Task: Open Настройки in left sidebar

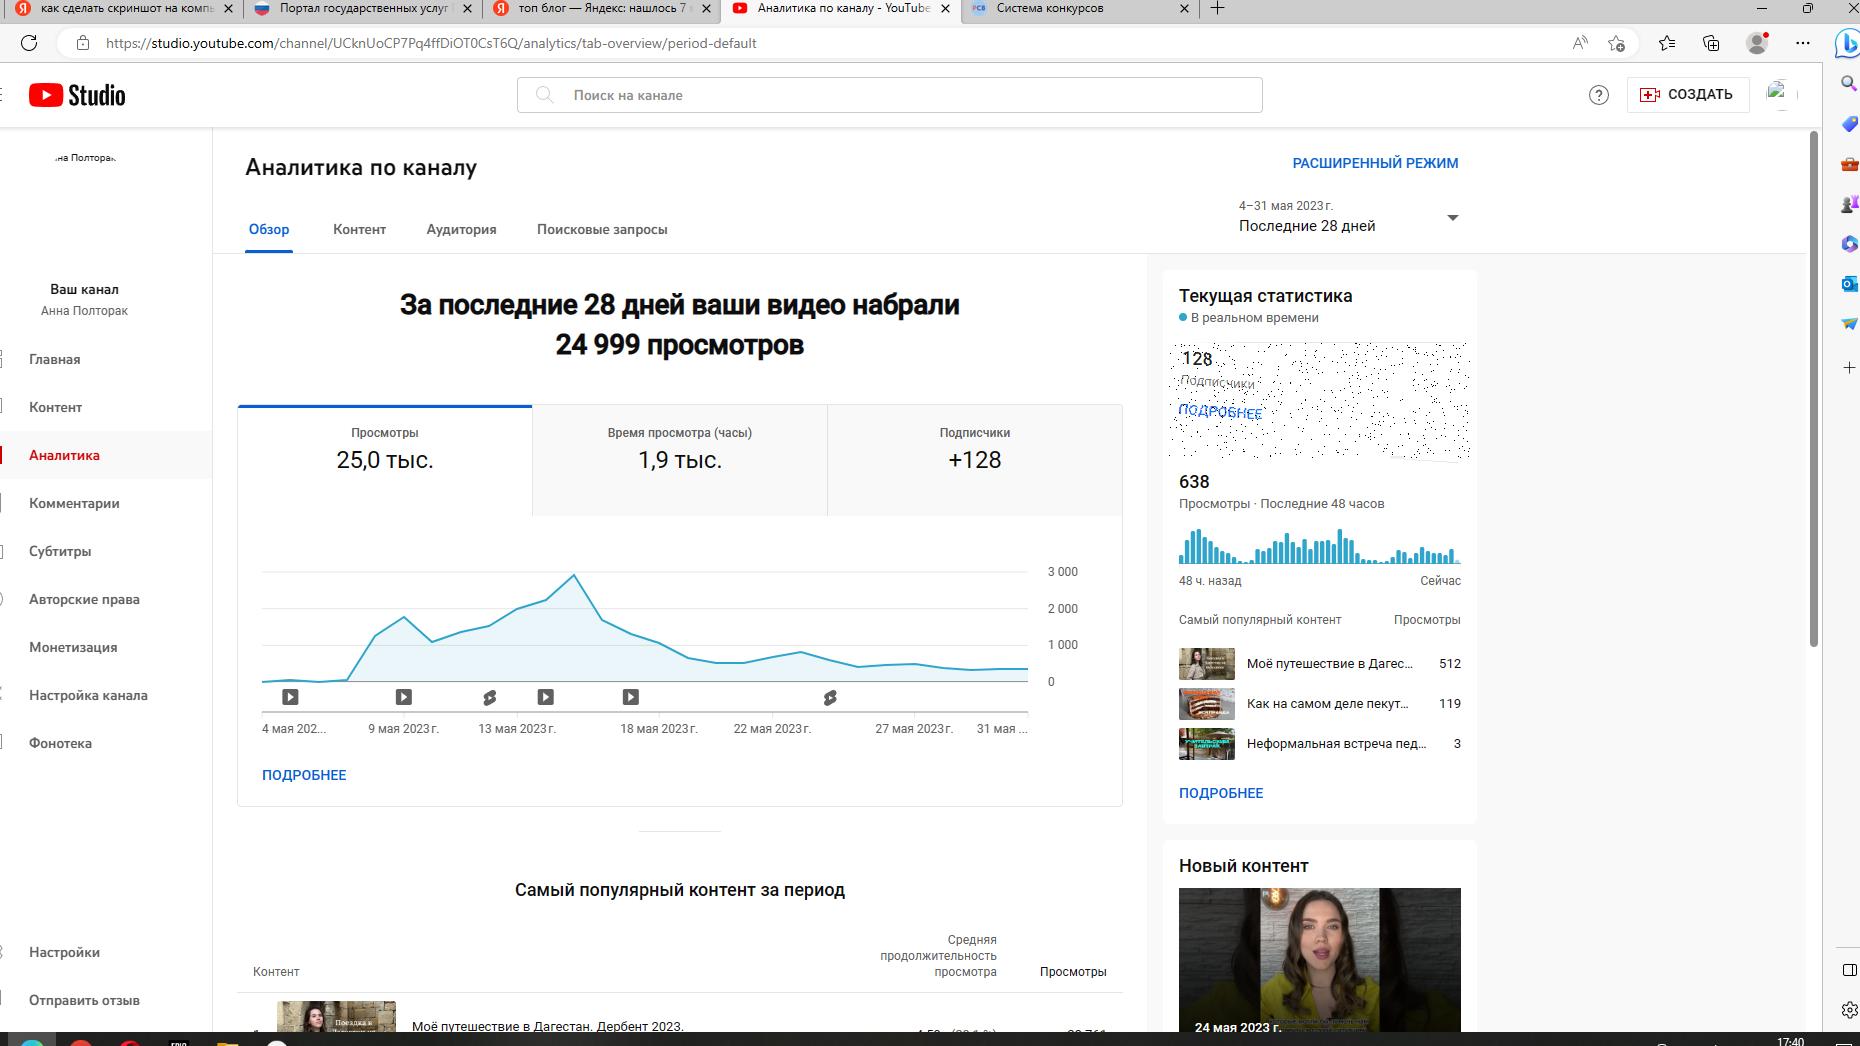Action: 106,952
